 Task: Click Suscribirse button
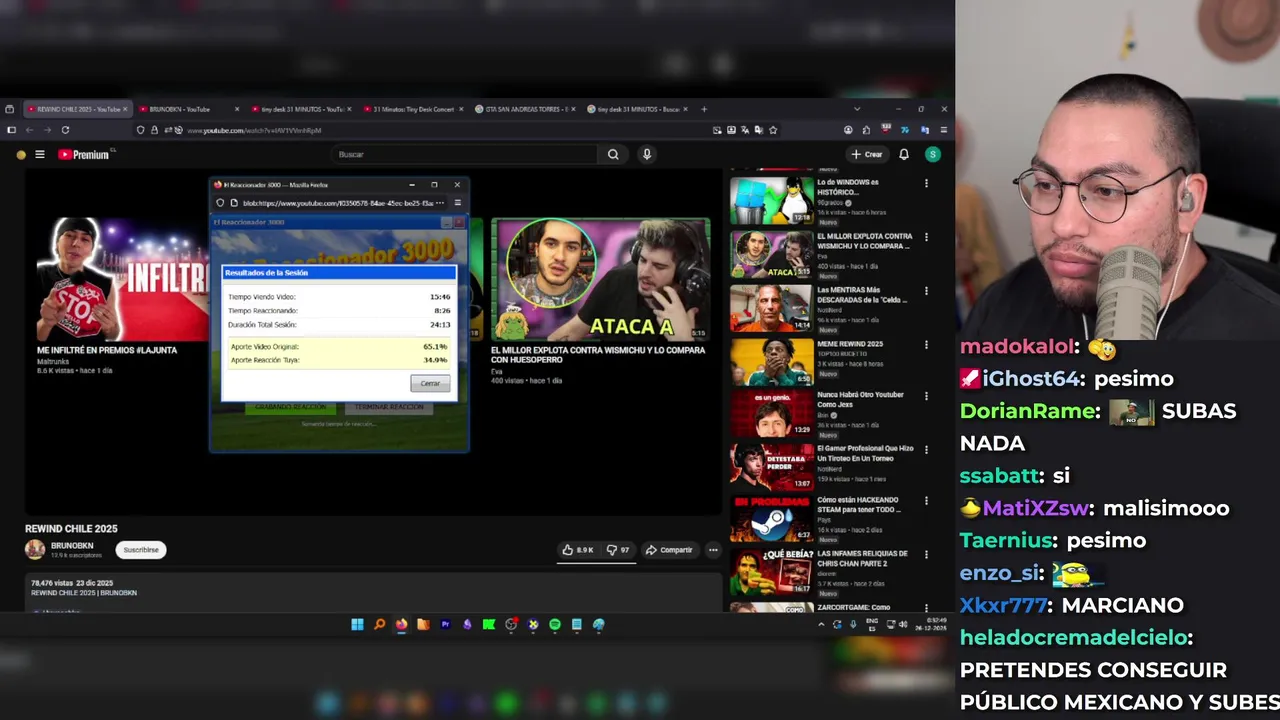coord(141,550)
